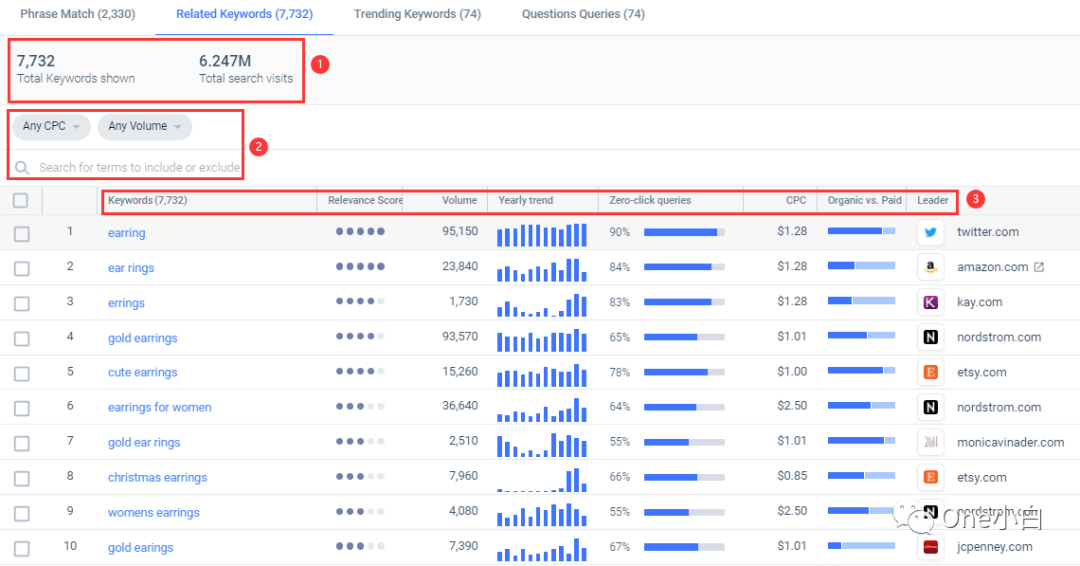Click monicavinader.com leader domain text

1010,443
